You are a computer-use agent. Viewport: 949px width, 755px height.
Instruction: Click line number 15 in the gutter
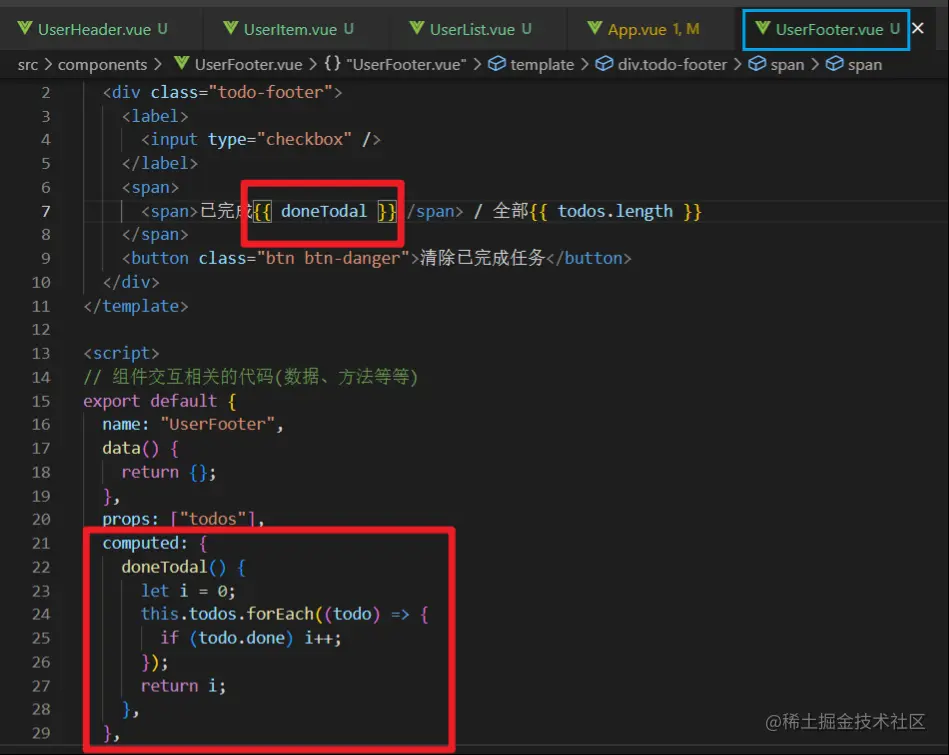pos(41,401)
